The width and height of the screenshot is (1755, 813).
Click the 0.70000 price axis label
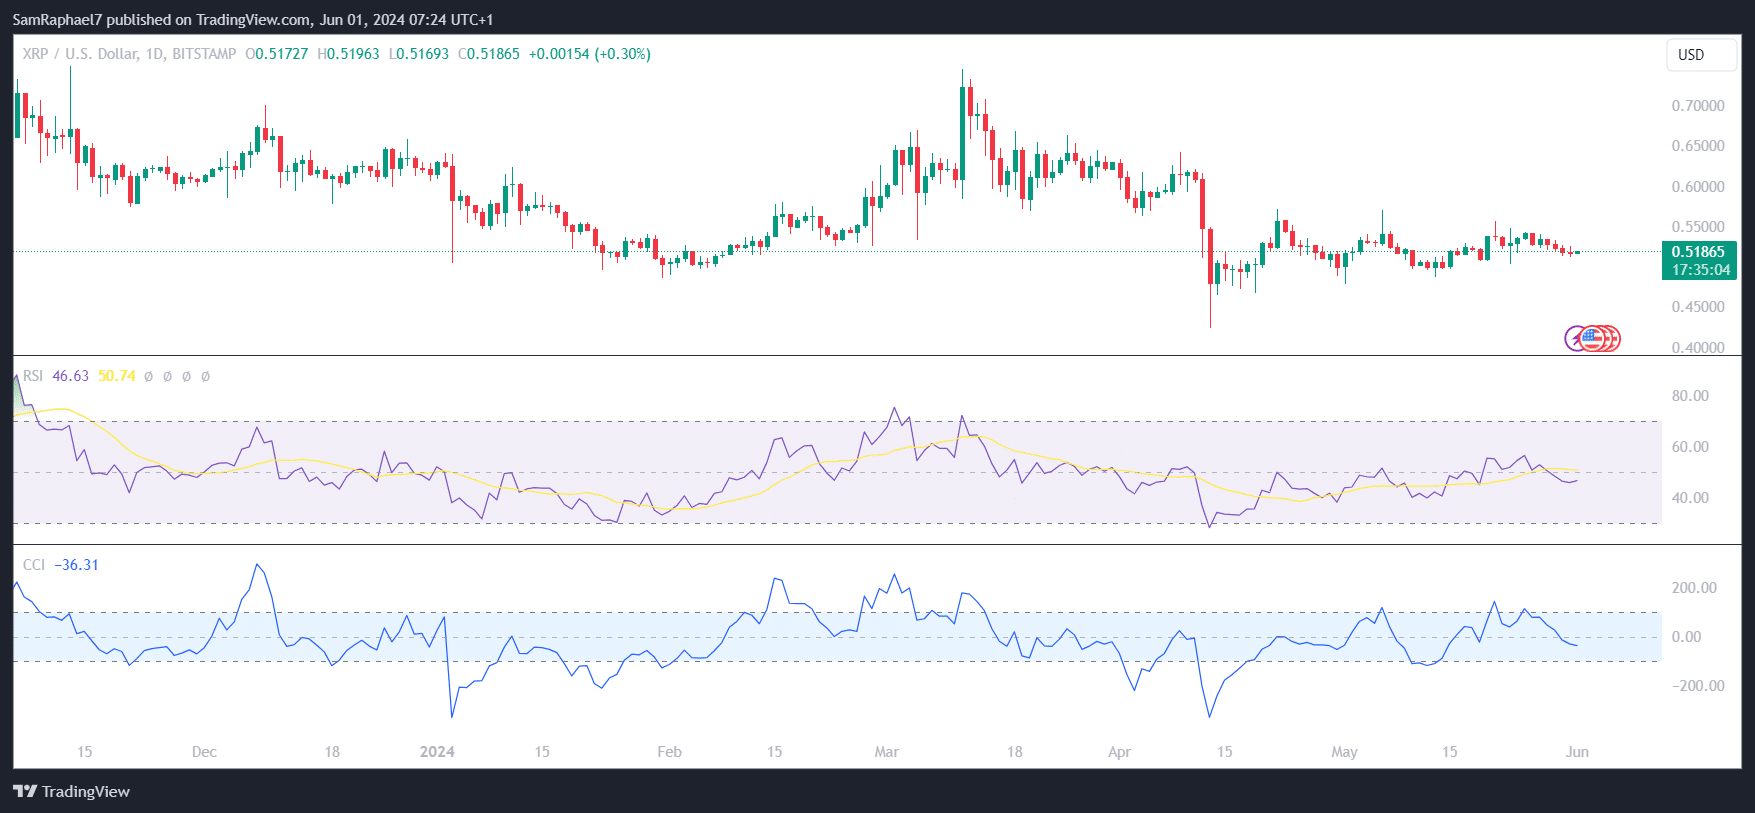[1698, 106]
